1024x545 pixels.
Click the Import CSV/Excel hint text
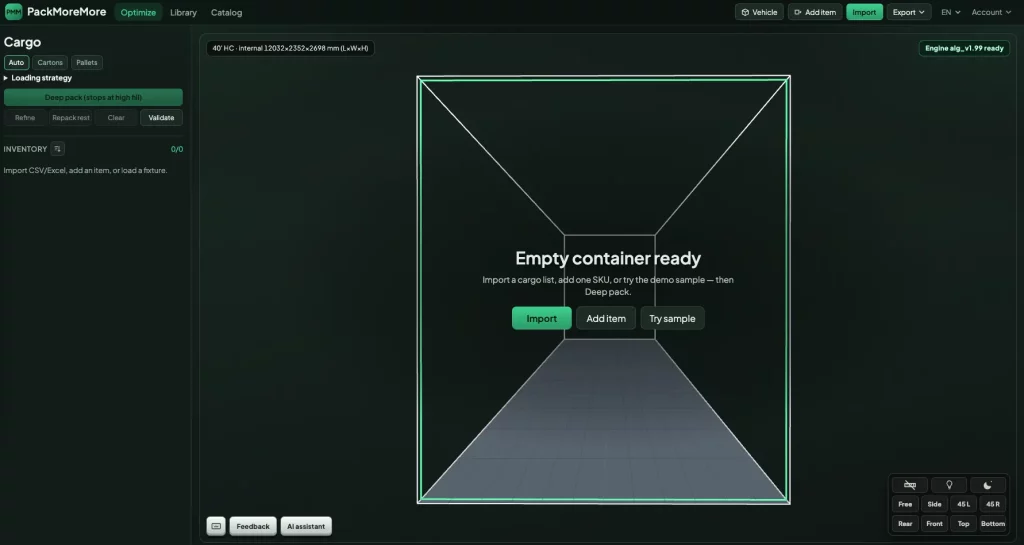click(x=86, y=170)
